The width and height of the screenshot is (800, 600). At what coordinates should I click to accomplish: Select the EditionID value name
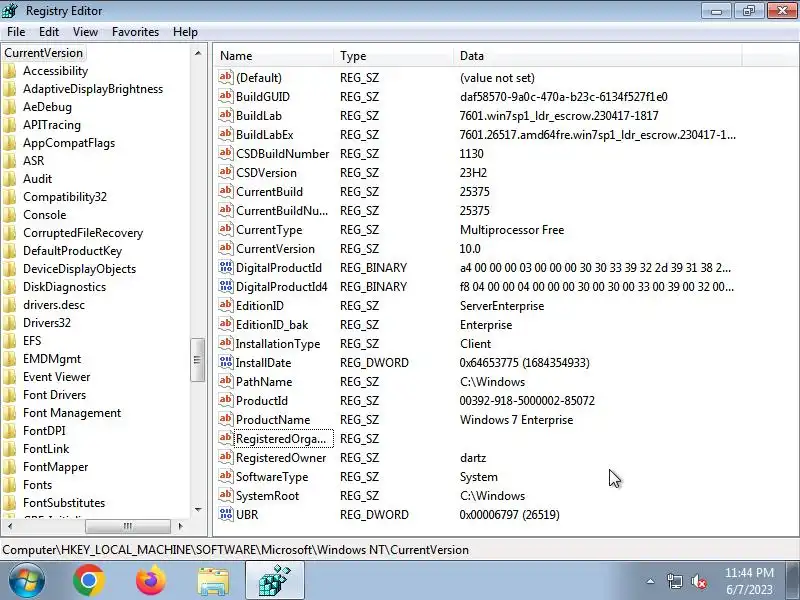coord(260,306)
